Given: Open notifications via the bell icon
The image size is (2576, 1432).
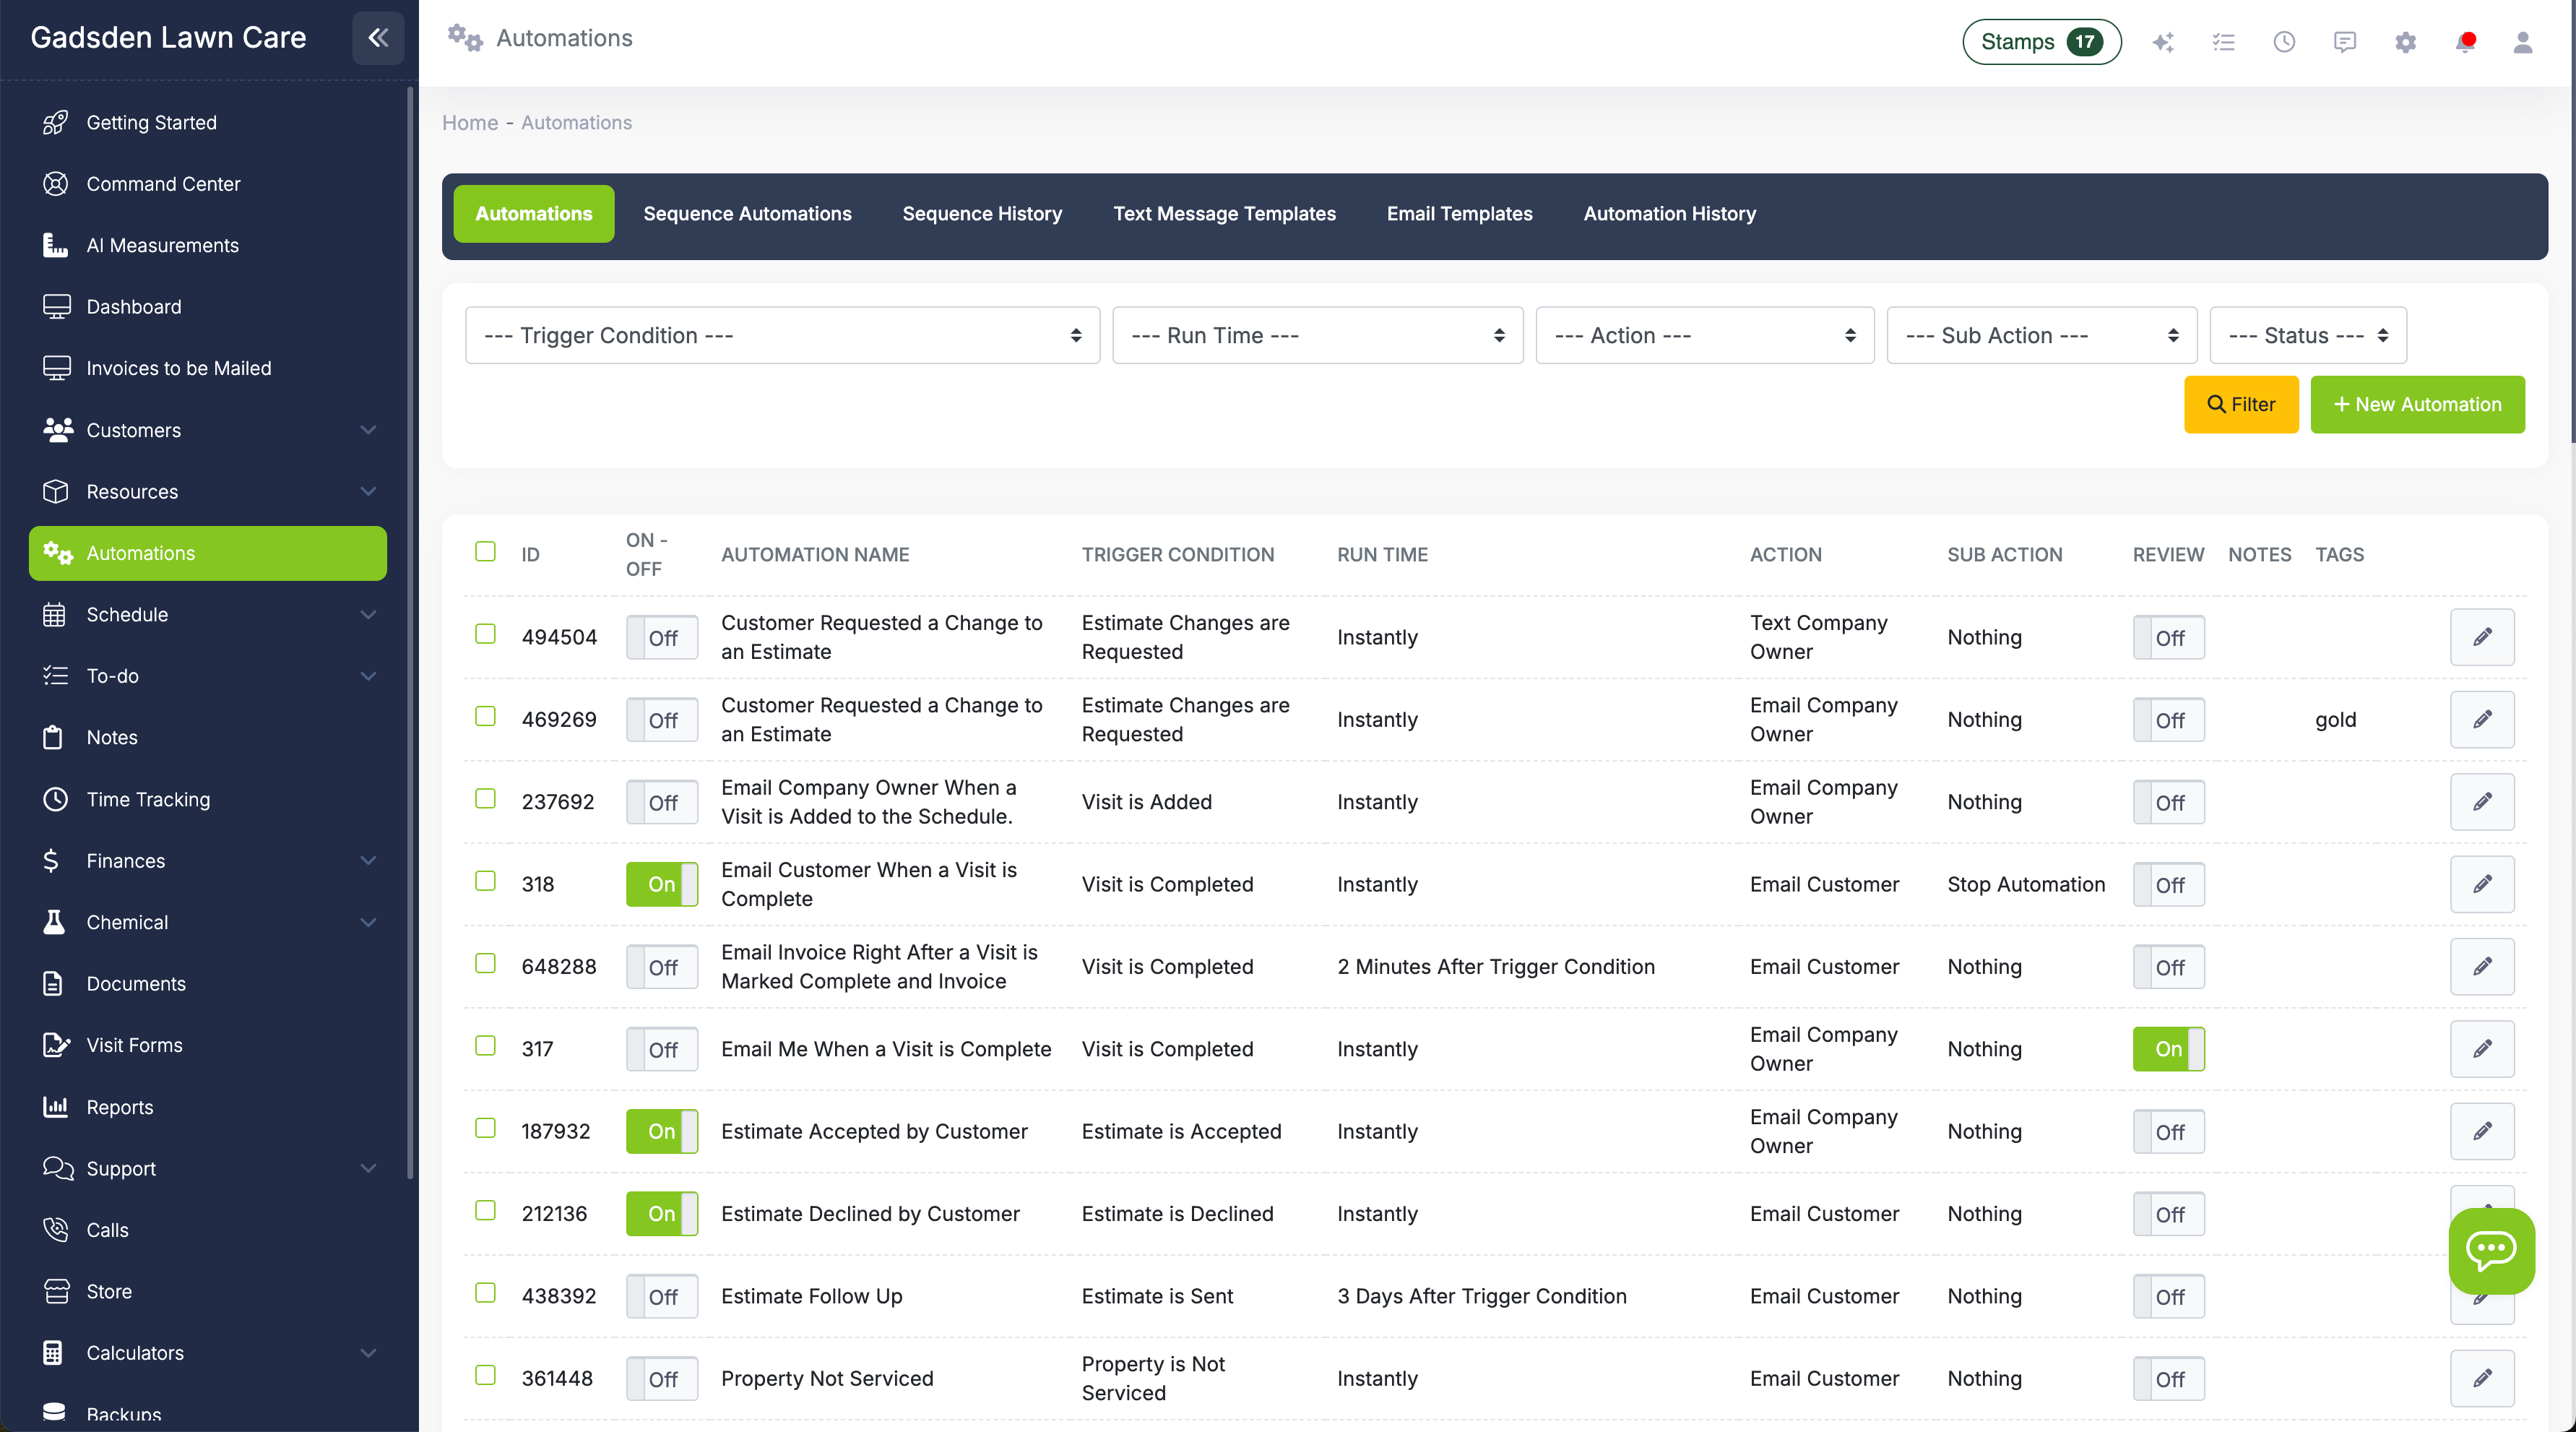Looking at the screenshot, I should click(2465, 42).
